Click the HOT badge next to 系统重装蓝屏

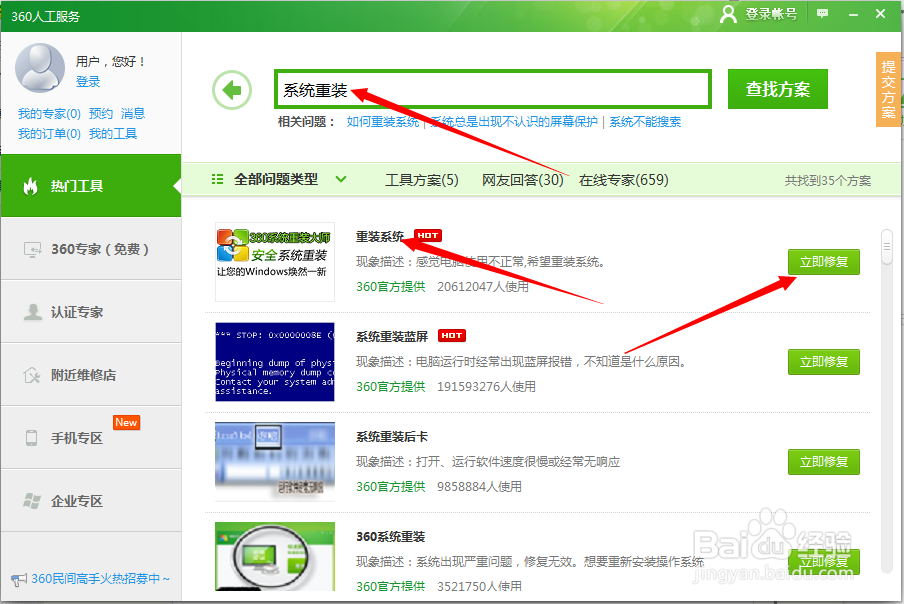452,335
